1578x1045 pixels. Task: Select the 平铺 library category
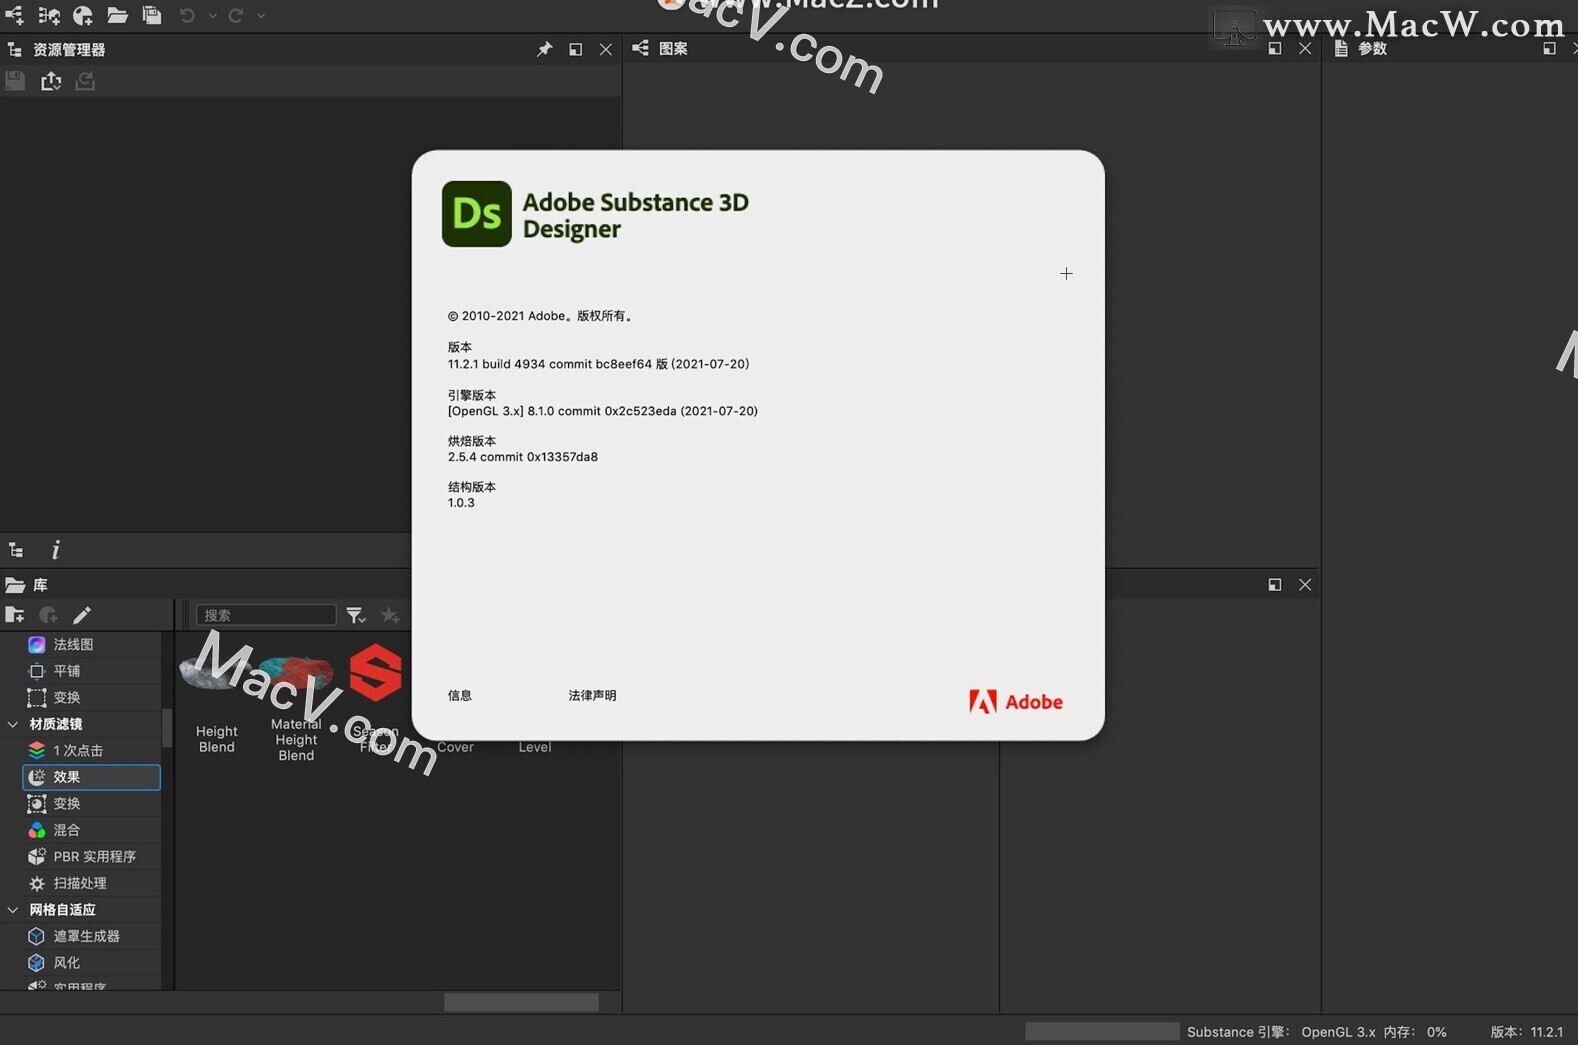point(91,671)
